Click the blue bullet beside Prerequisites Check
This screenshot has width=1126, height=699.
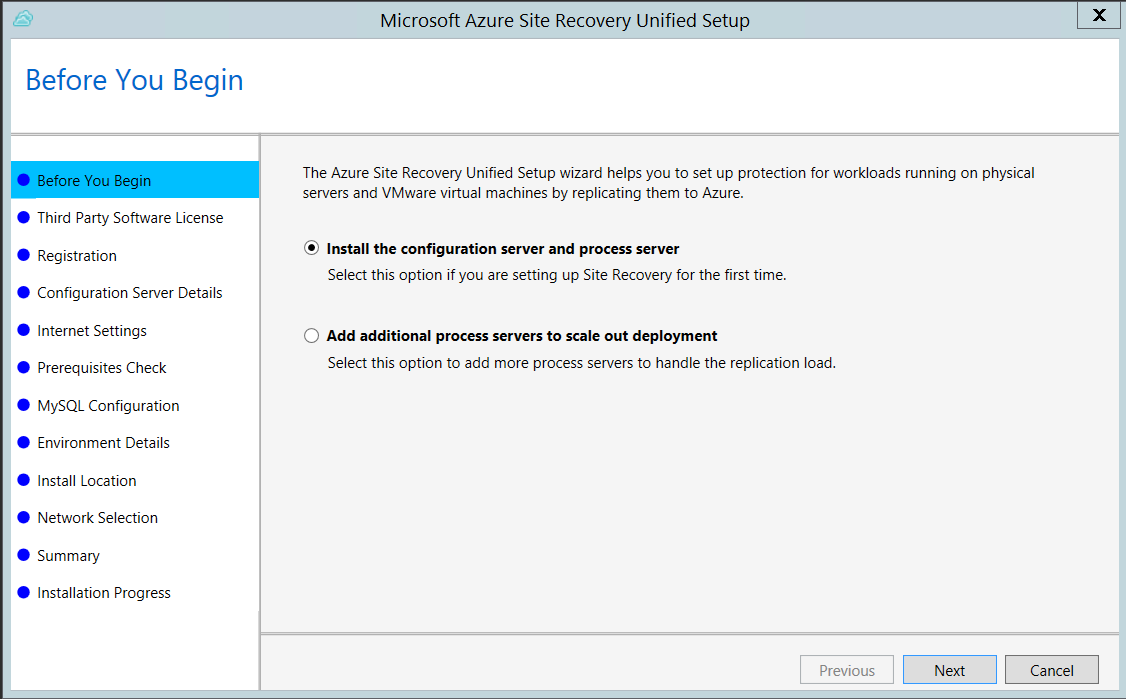coord(26,368)
